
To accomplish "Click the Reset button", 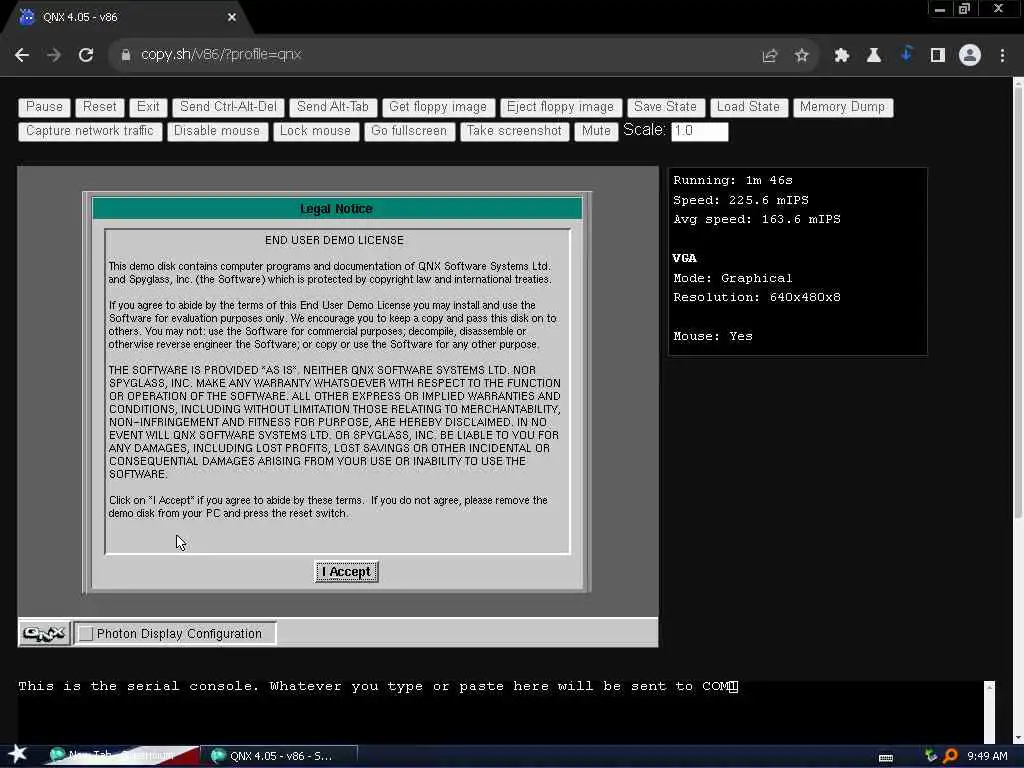I will [100, 107].
